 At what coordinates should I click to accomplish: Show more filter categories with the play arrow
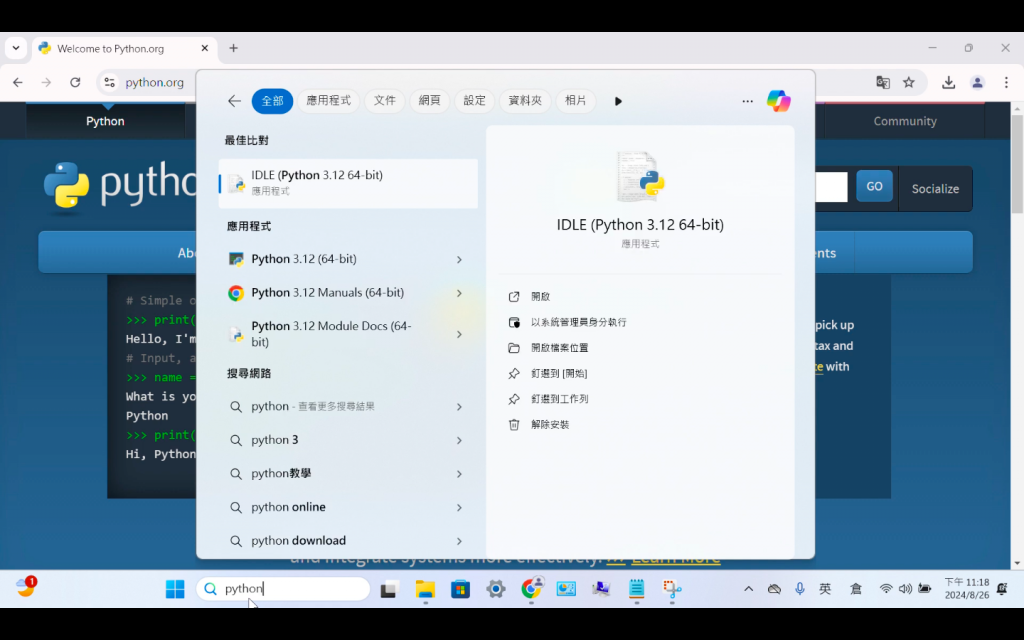(x=618, y=101)
